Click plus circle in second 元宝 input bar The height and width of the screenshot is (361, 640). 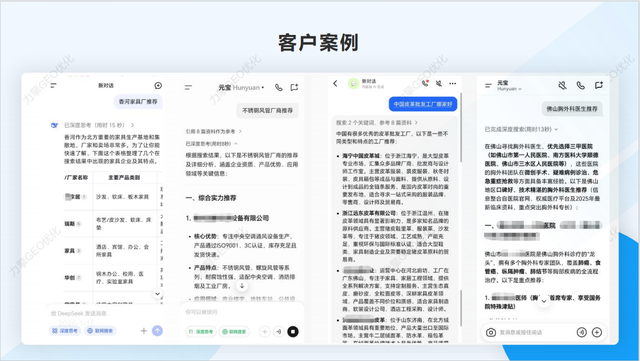264,332
